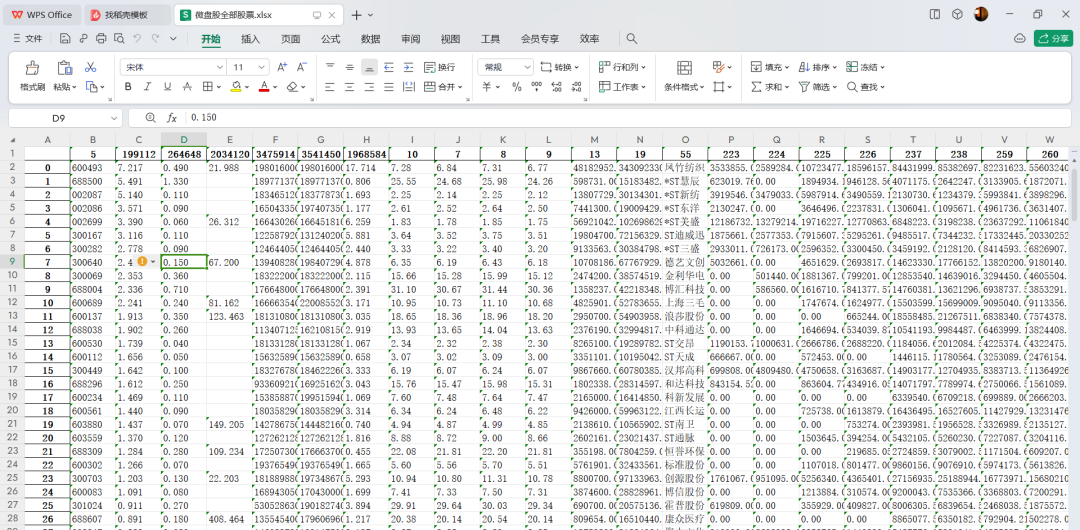This screenshot has height=530, width=1080.
Task: Open the Rows and Columns (行和列) dropdown
Action: [623, 67]
